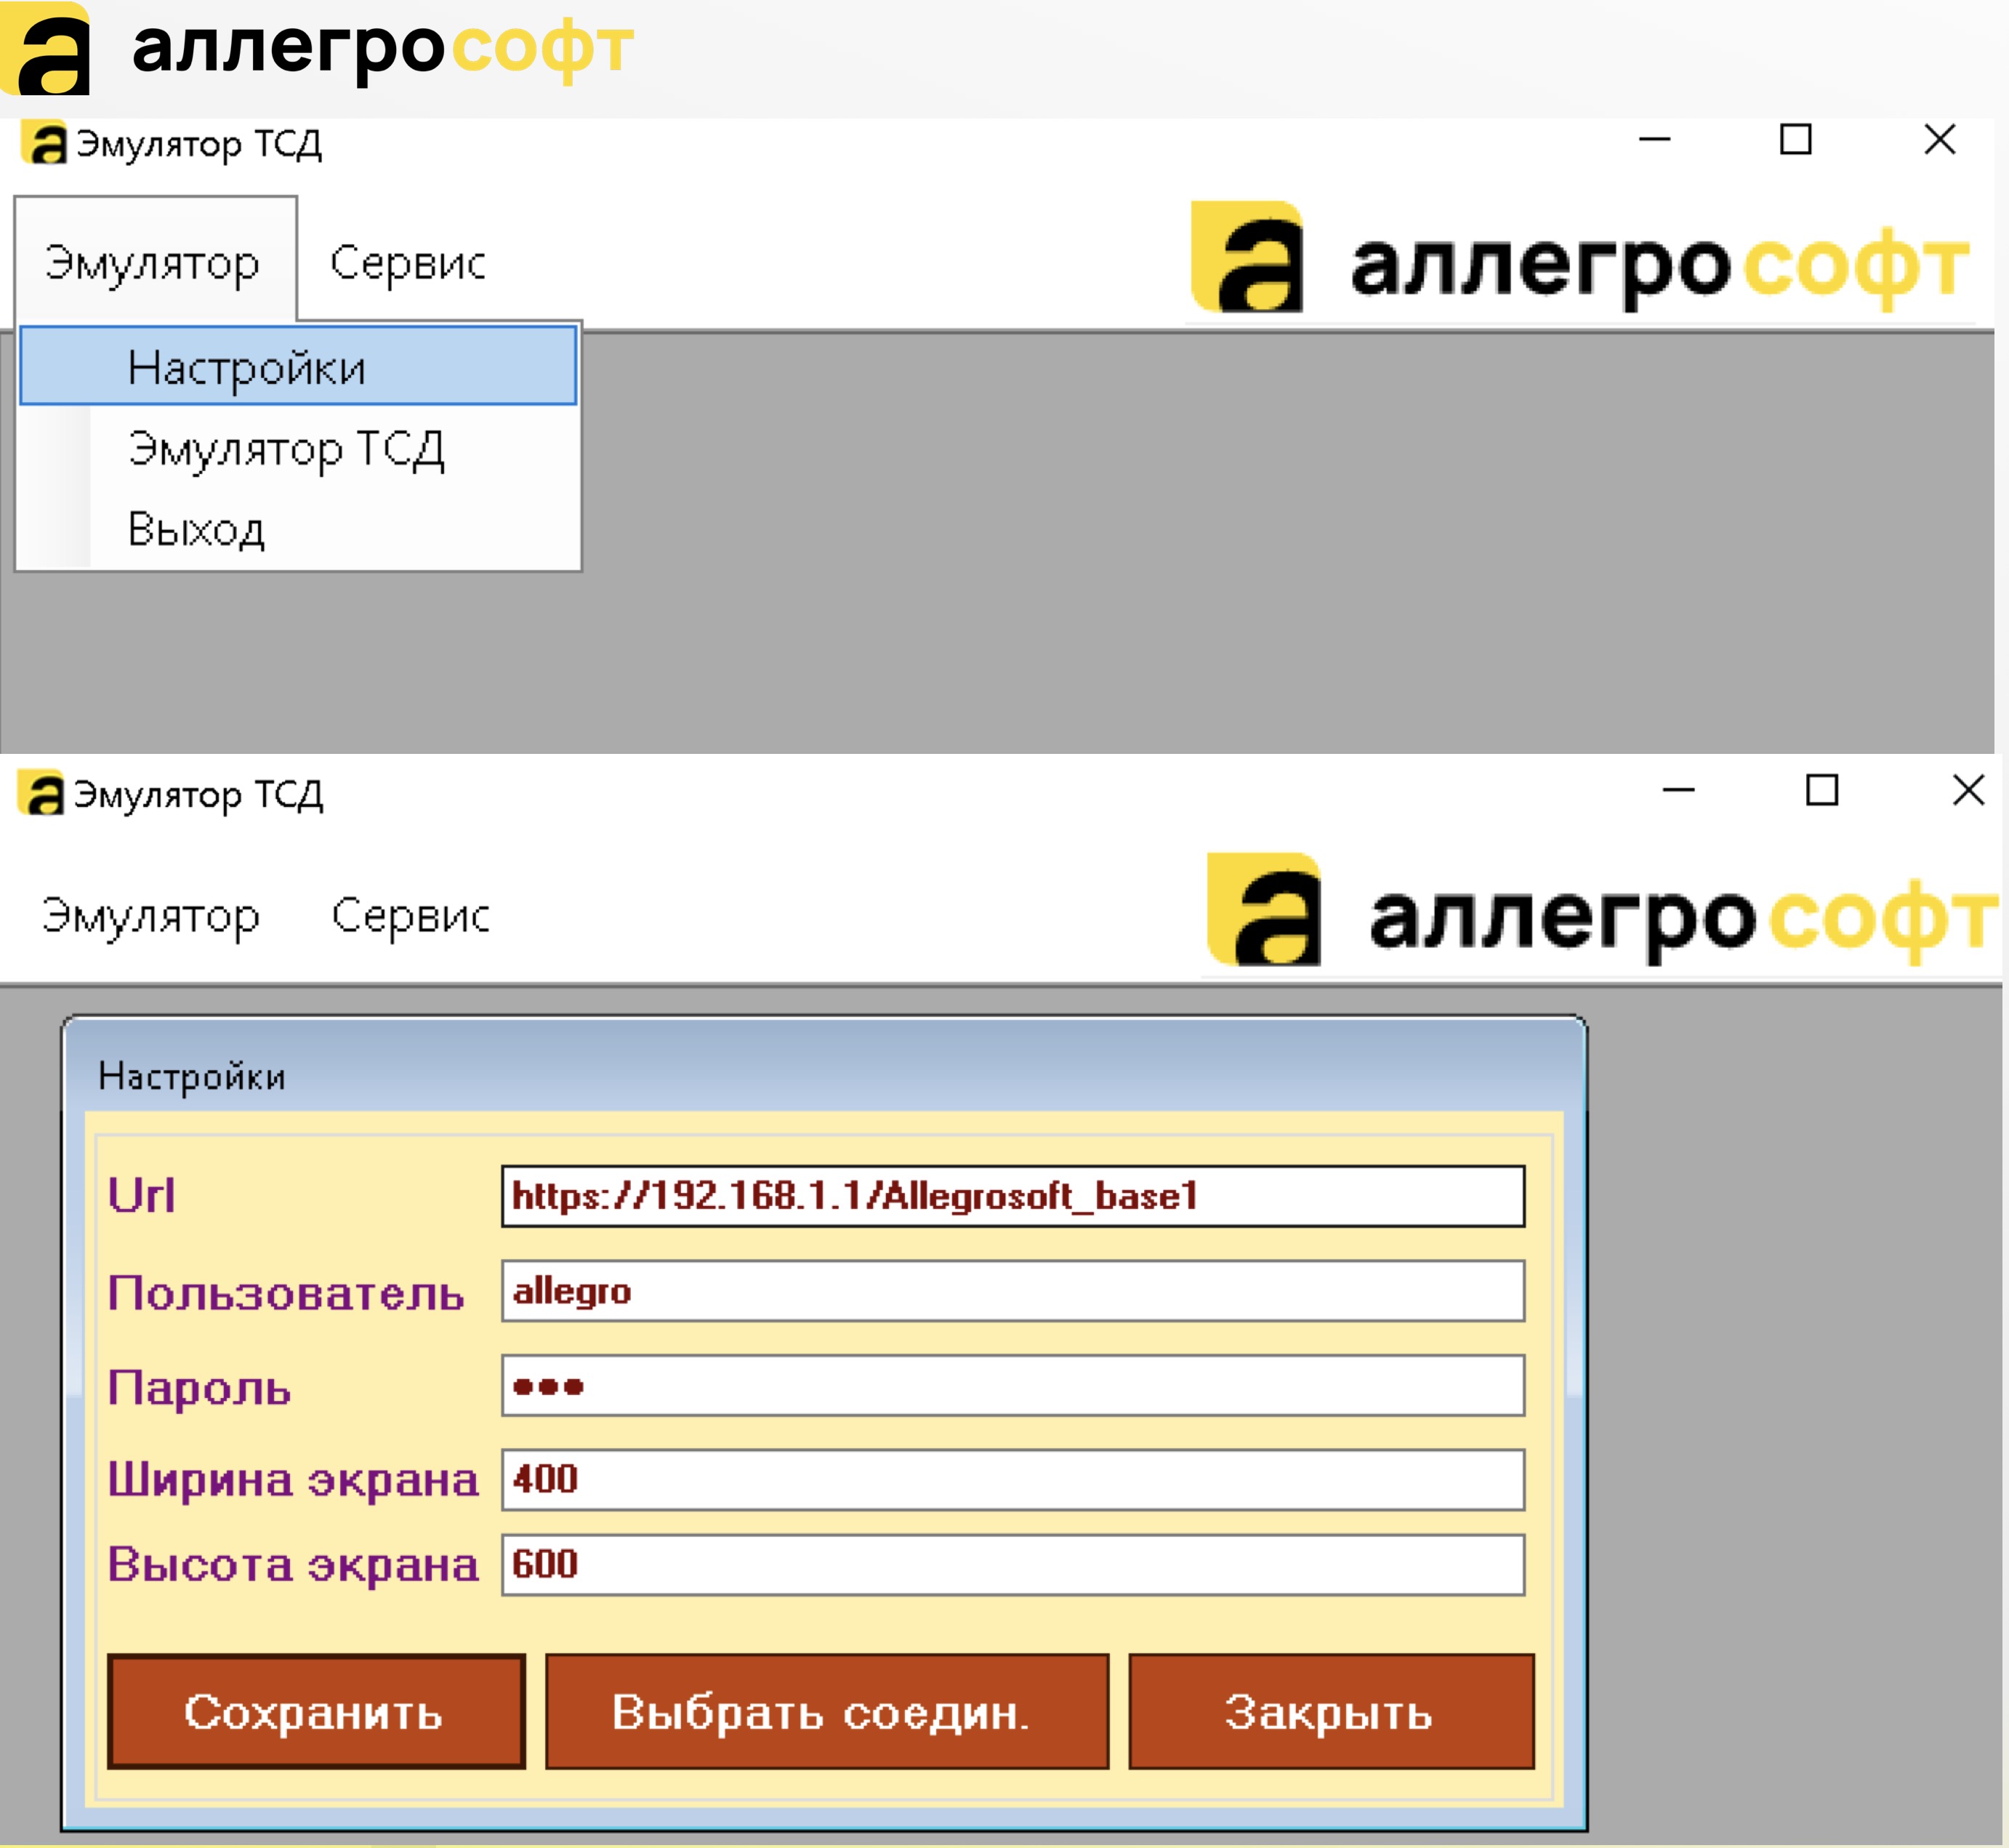Maximize the bottom Эмулятор ТСД window
This screenshot has height=1848, width=2009.
point(1822,790)
